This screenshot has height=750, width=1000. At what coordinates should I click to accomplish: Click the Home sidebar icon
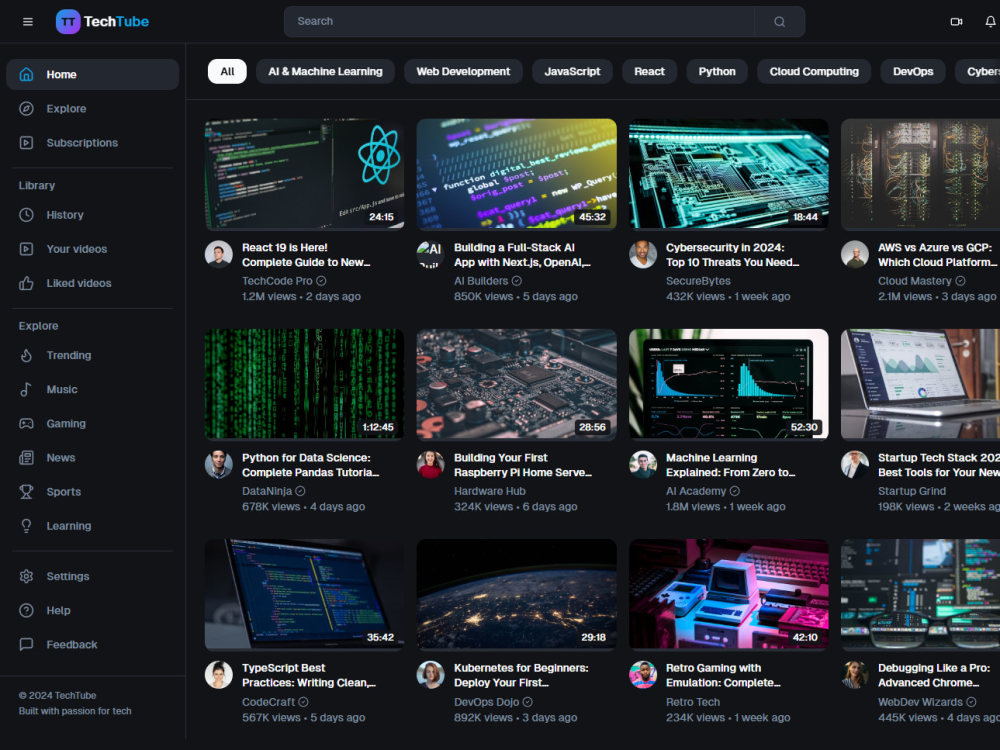coord(26,75)
